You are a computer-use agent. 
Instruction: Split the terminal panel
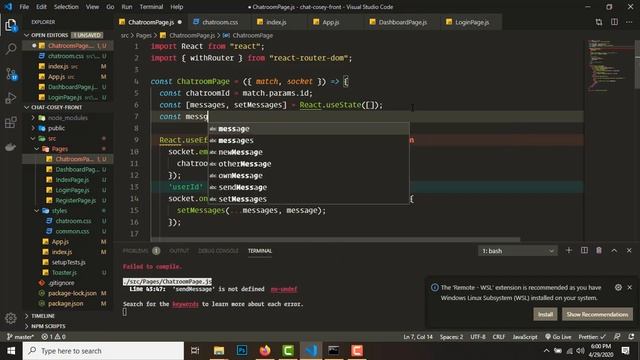coord(584,250)
